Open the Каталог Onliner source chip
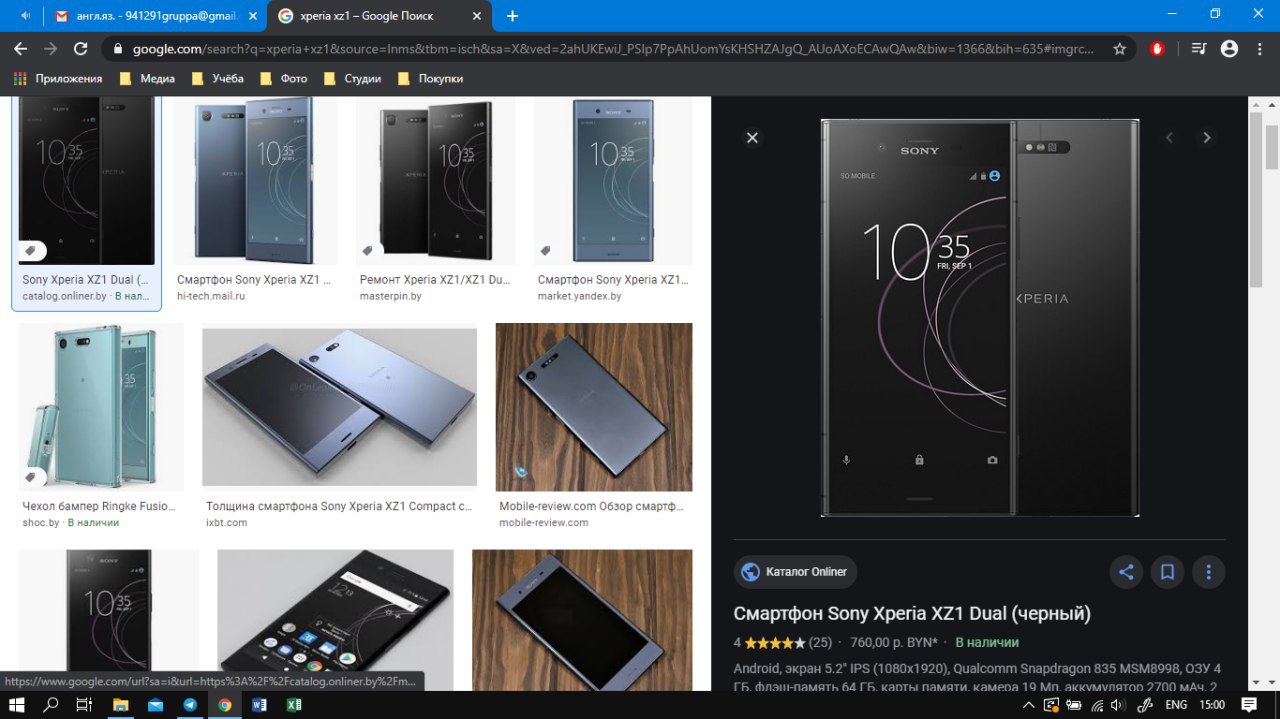Image resolution: width=1280 pixels, height=719 pixels. [x=795, y=572]
